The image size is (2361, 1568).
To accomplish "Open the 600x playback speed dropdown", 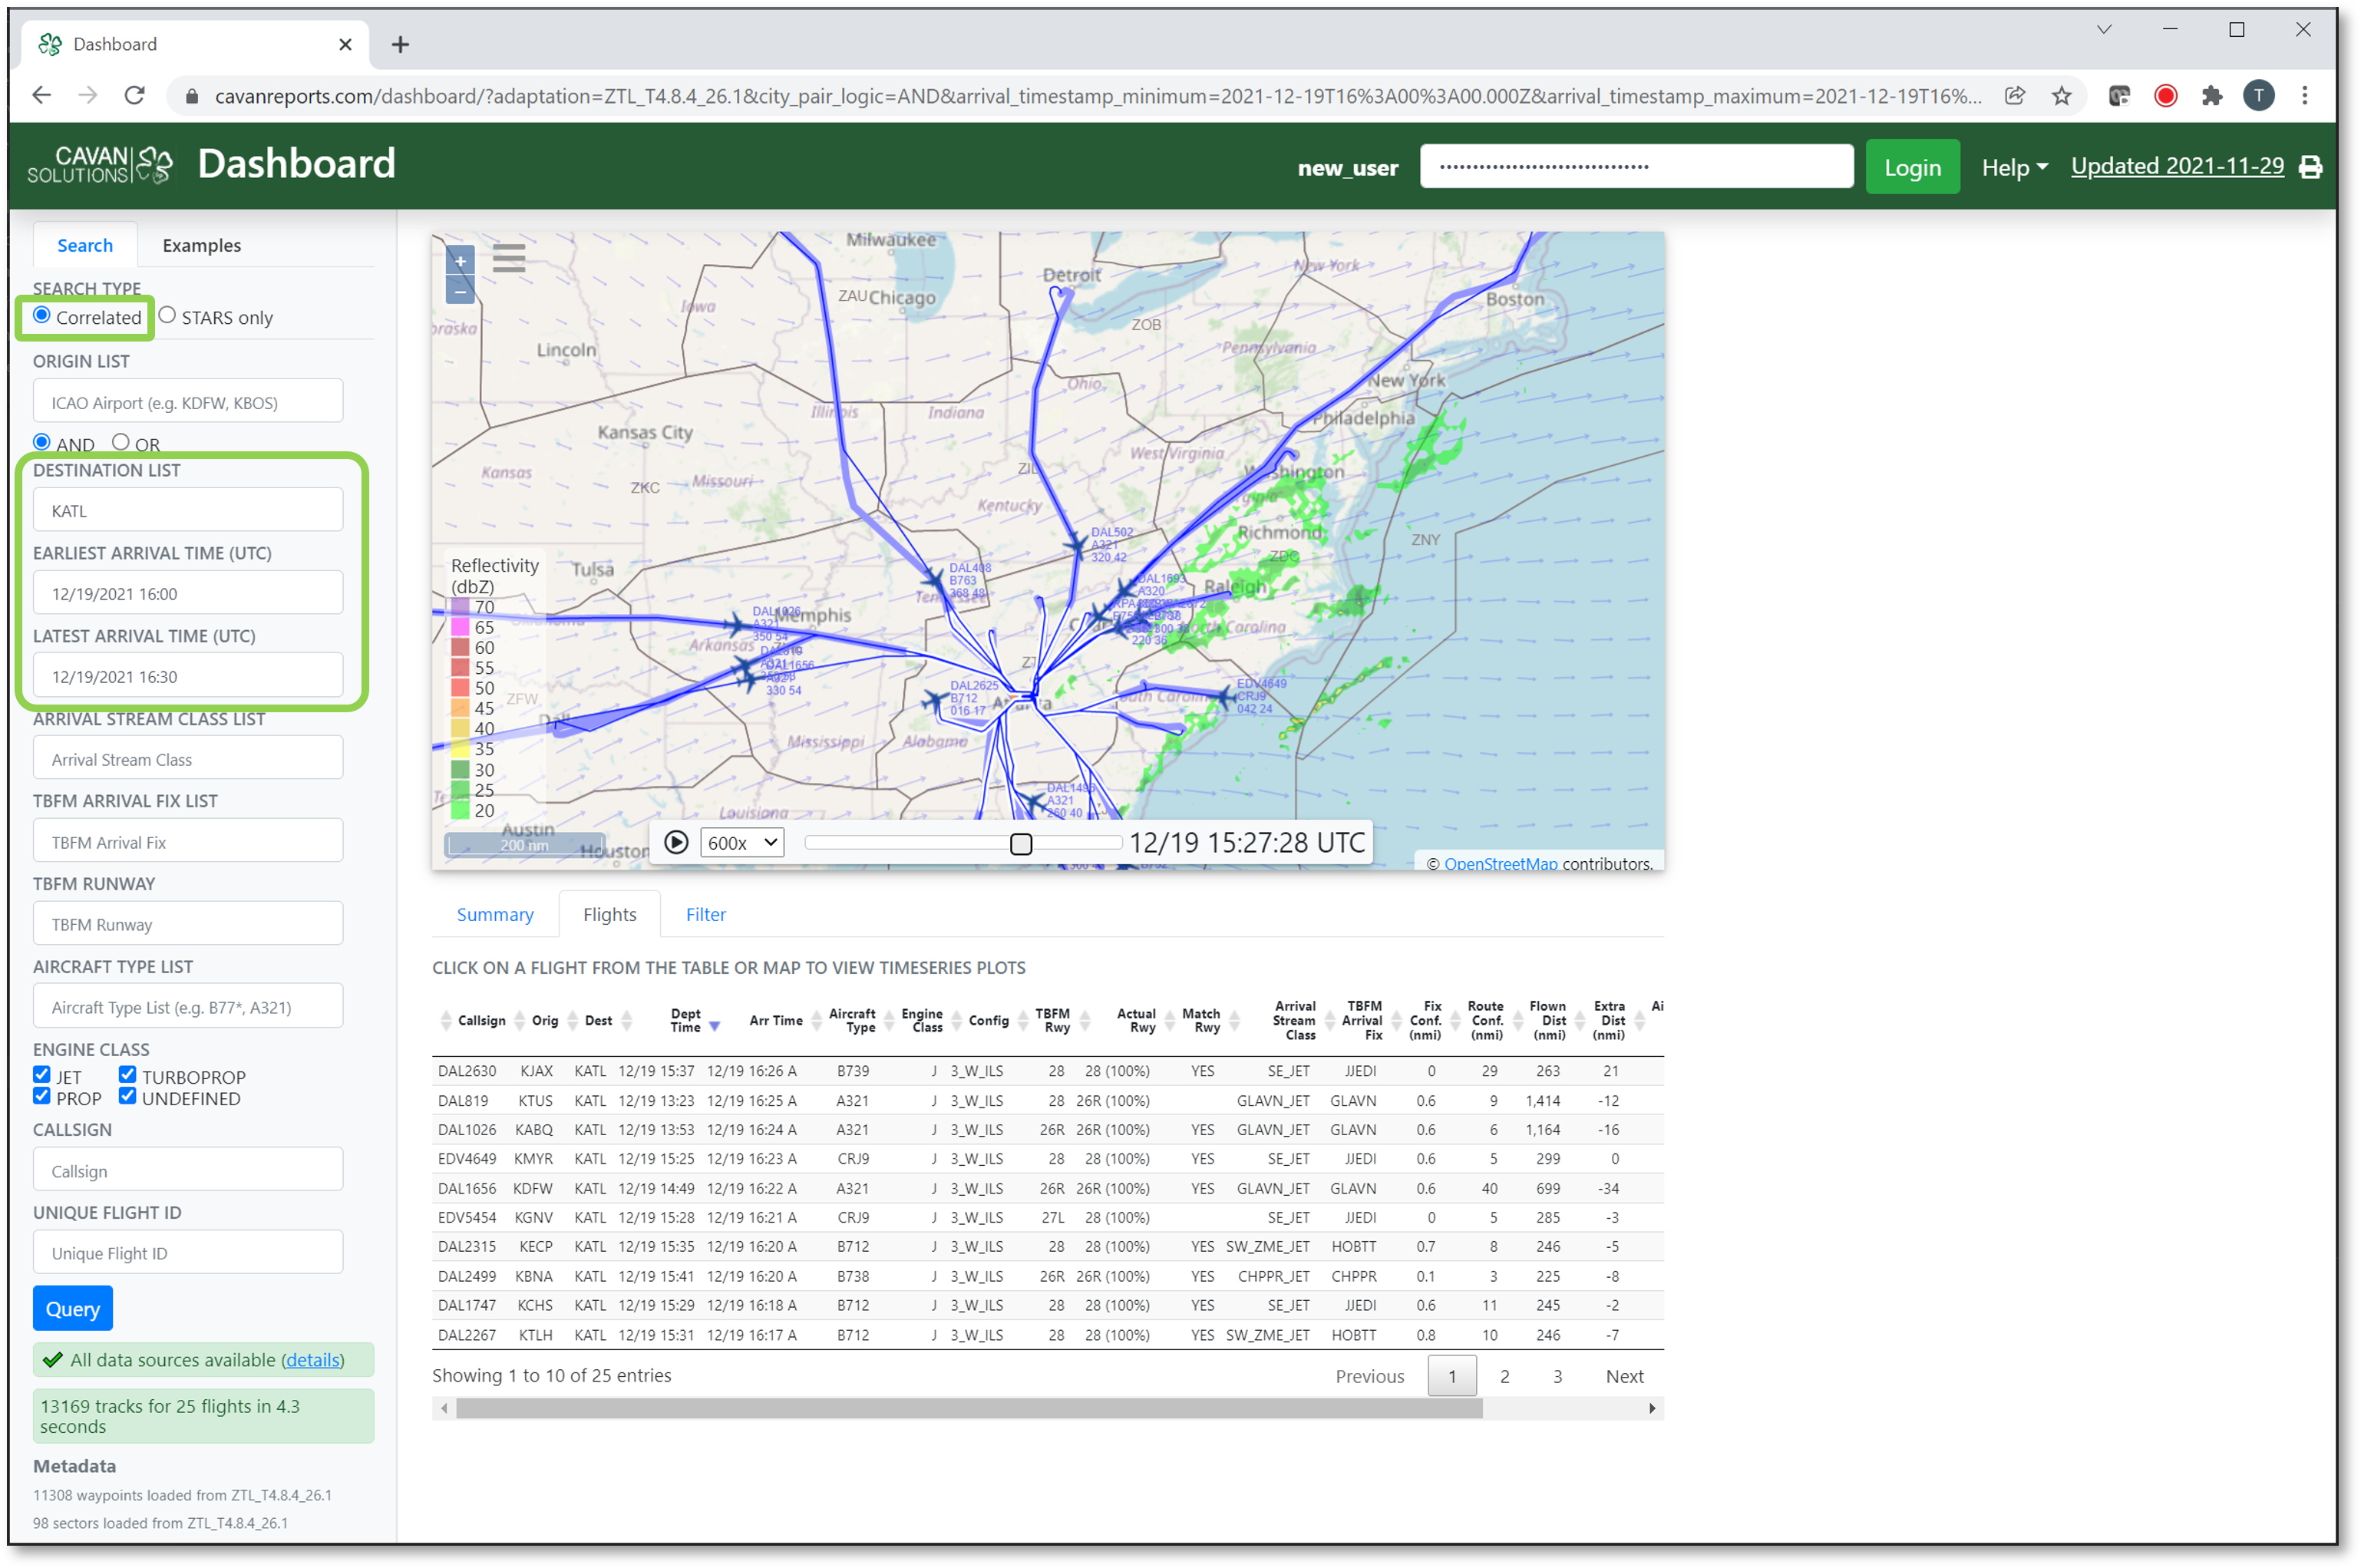I will pos(741,843).
